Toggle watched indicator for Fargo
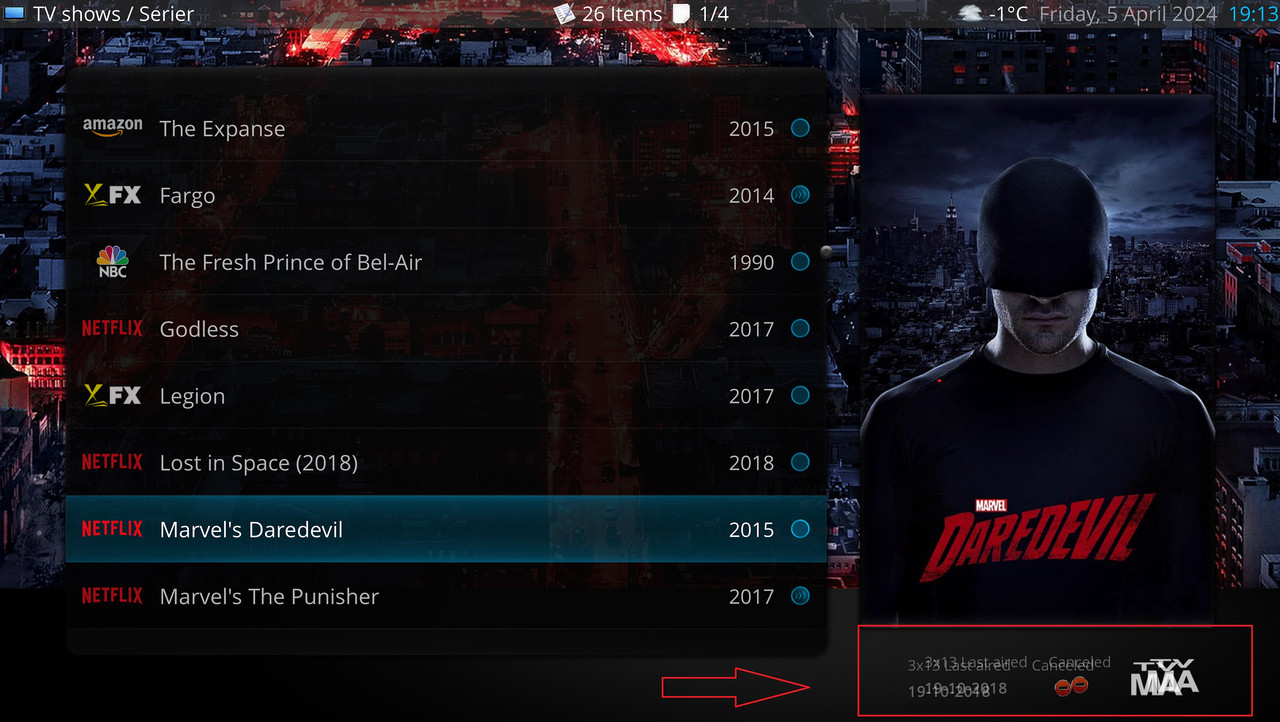Screen dimensions: 1280x722 [800, 195]
